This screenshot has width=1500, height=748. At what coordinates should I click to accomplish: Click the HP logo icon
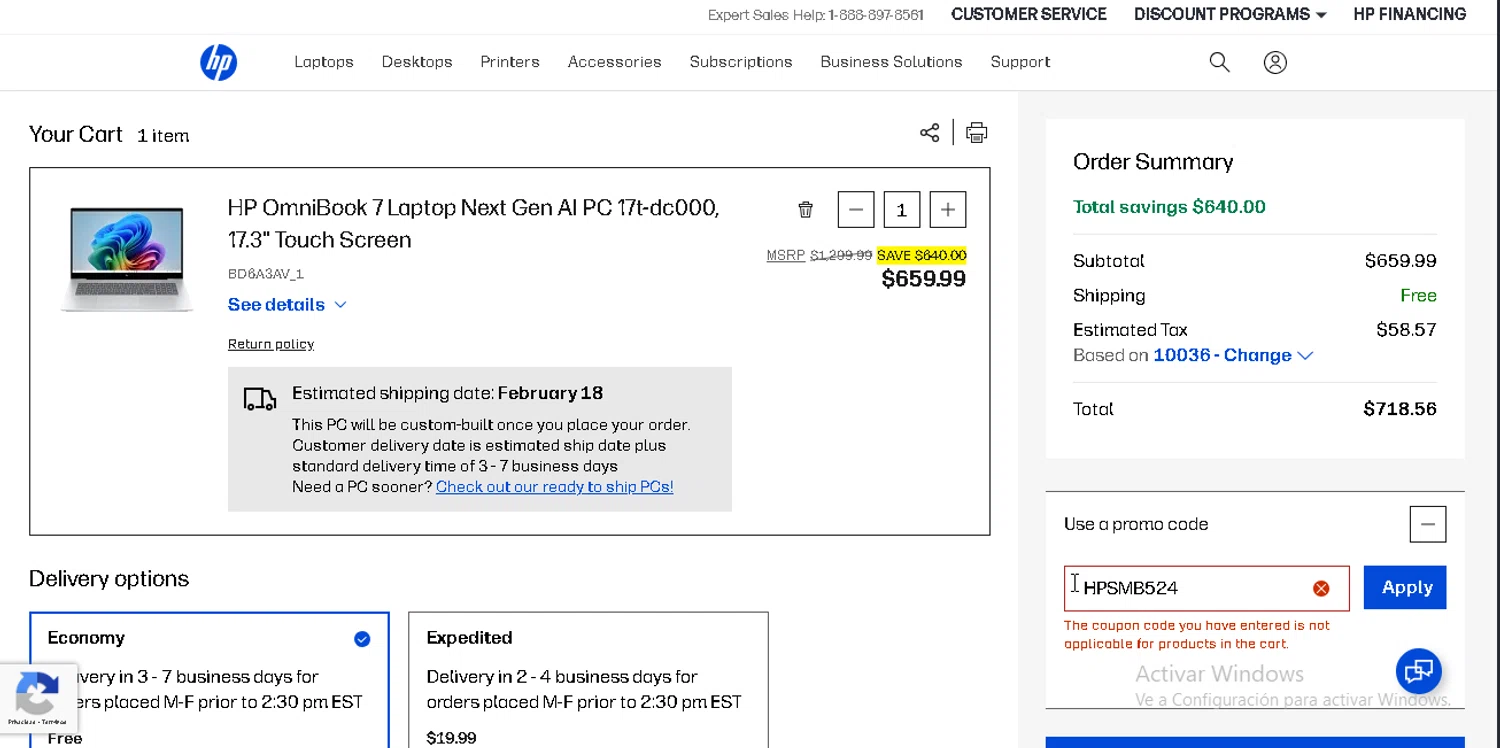pyautogui.click(x=218, y=62)
